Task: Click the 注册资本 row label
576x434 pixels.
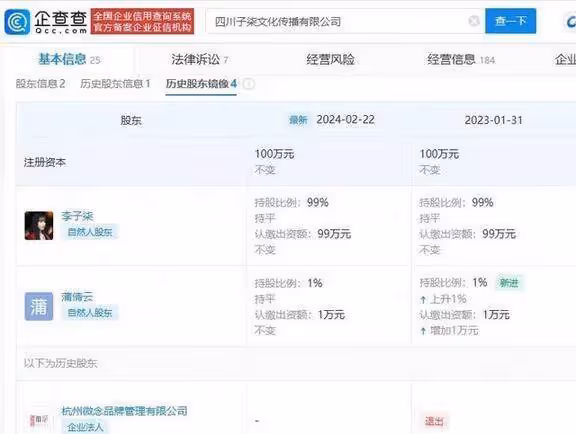Action: point(45,162)
